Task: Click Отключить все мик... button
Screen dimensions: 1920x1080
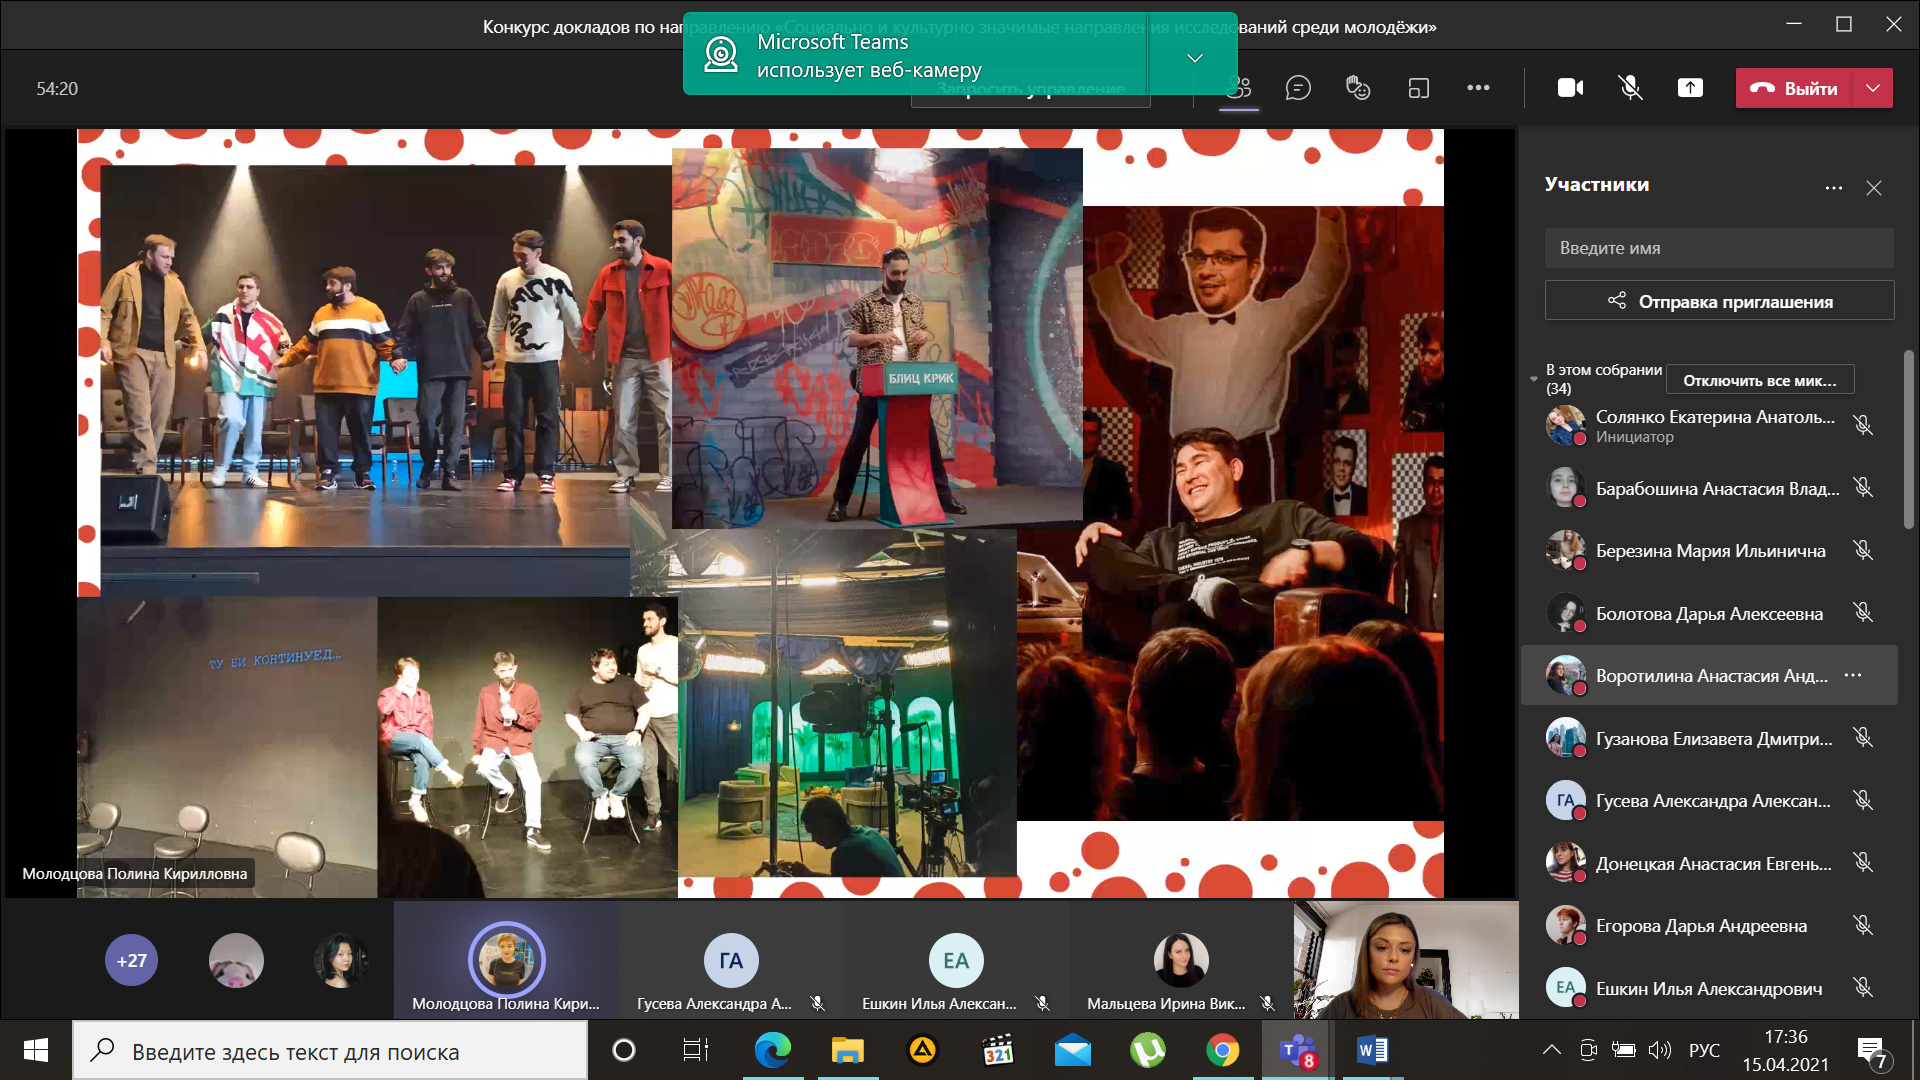Action: tap(1759, 380)
